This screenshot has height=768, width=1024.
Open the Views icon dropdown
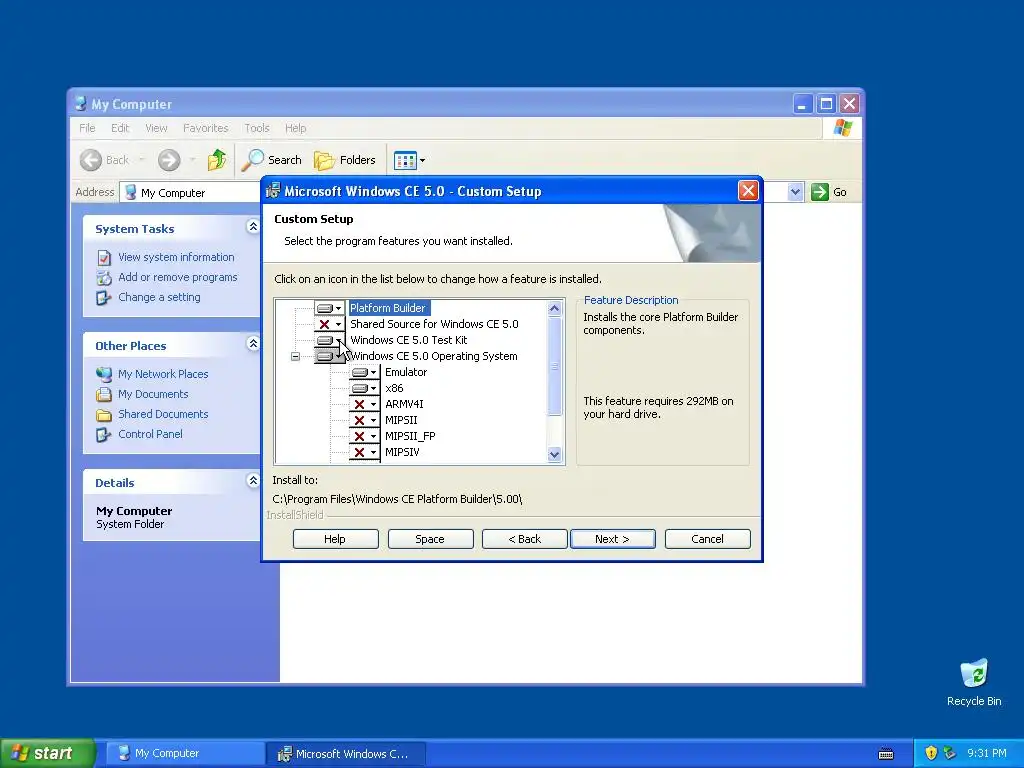tap(409, 160)
